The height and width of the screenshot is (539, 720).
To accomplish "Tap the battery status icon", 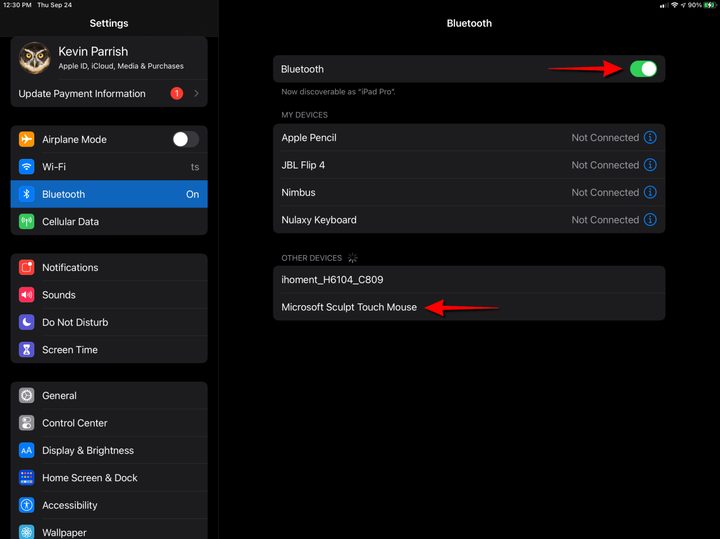I will (x=710, y=5).
